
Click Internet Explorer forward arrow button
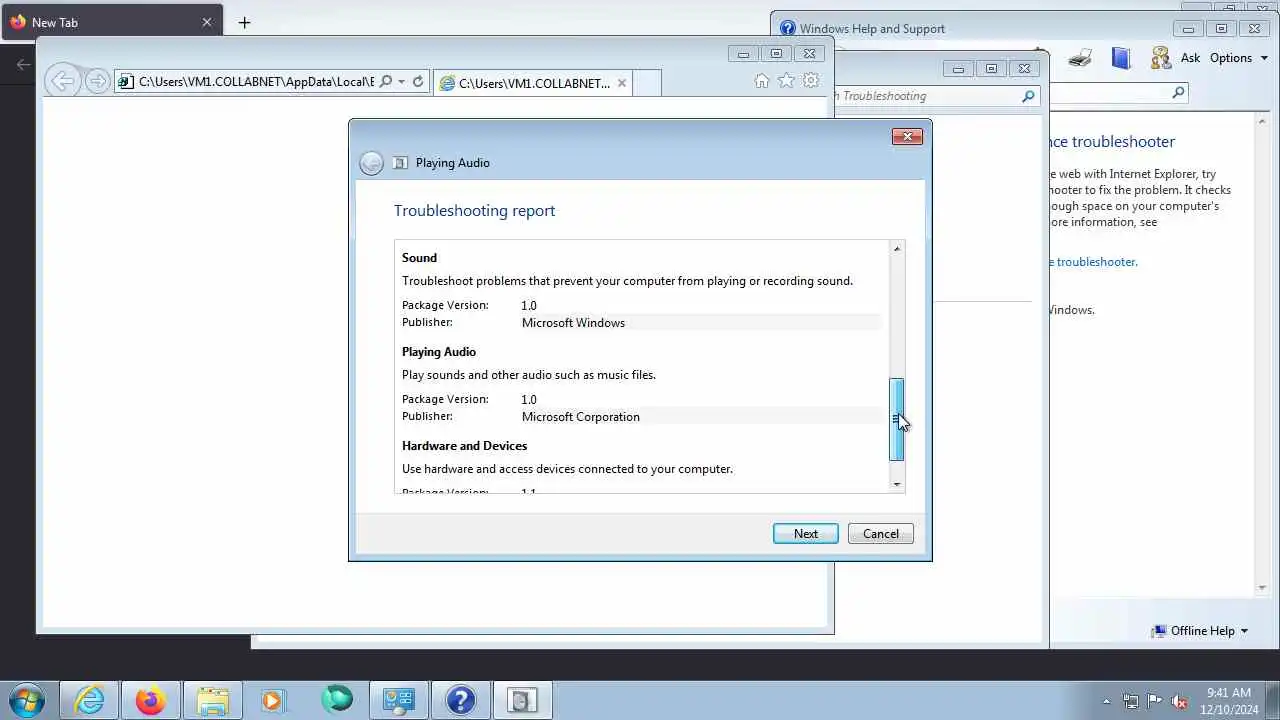(97, 82)
